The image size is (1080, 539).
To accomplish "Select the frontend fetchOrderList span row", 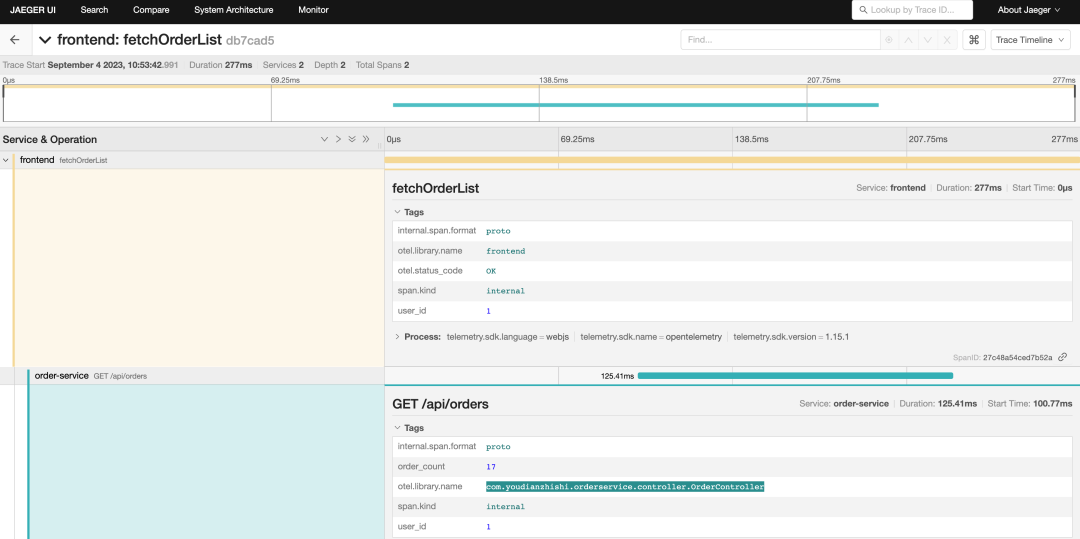I will coord(192,160).
